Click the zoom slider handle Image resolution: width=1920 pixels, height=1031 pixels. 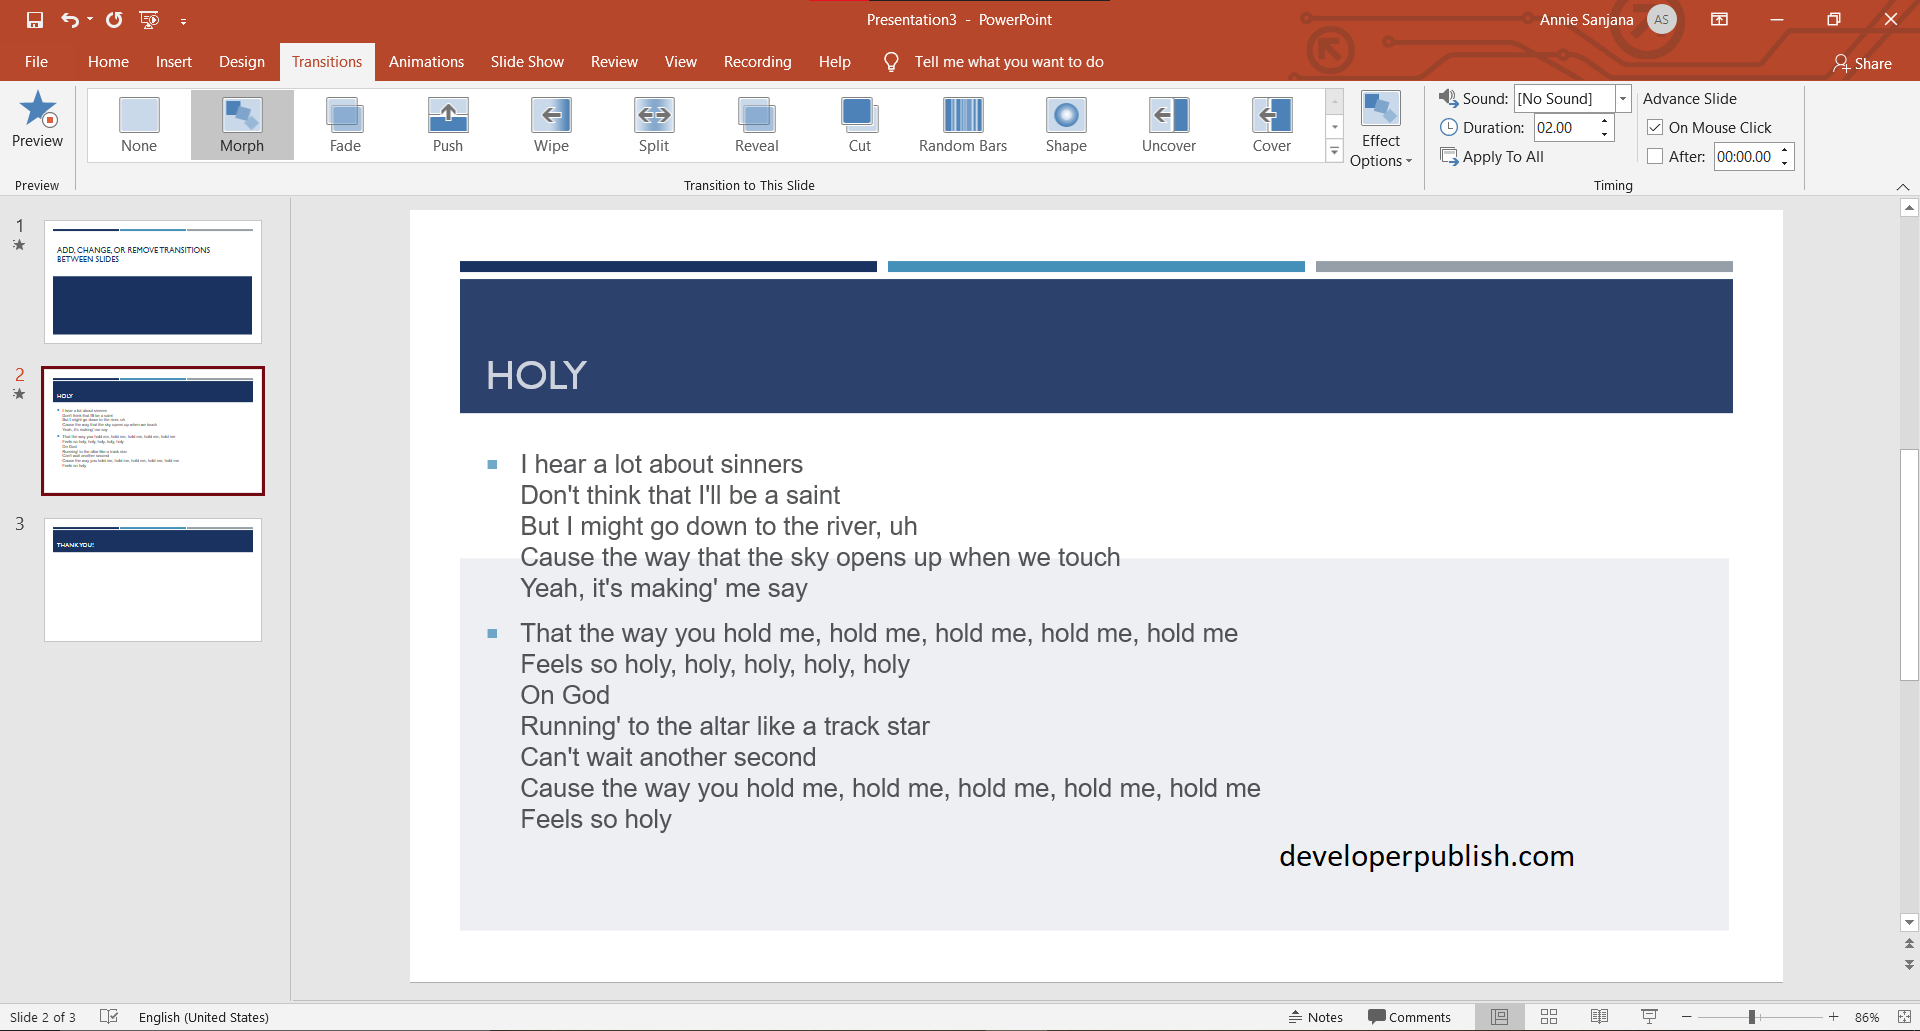point(1752,1017)
